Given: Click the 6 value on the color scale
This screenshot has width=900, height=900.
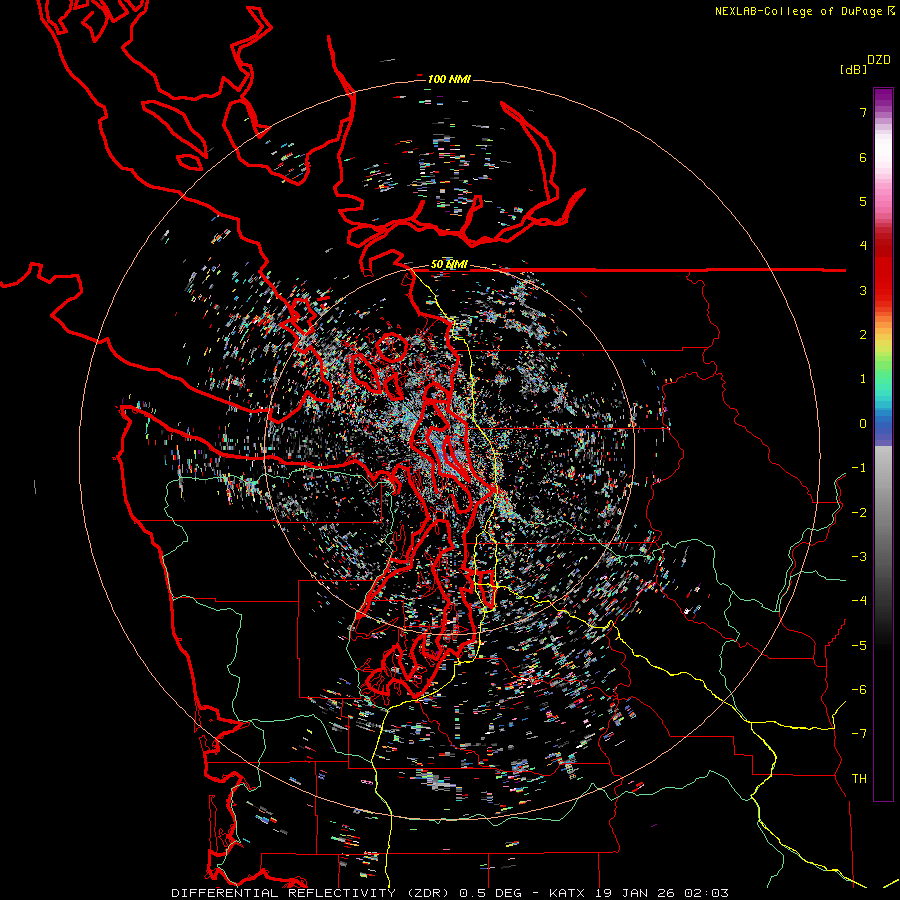Looking at the screenshot, I should (x=863, y=157).
